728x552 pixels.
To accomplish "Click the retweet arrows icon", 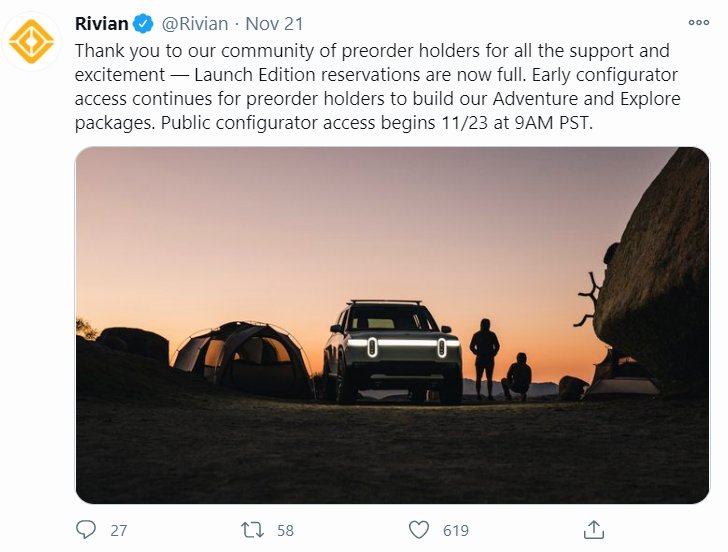I will click(254, 529).
